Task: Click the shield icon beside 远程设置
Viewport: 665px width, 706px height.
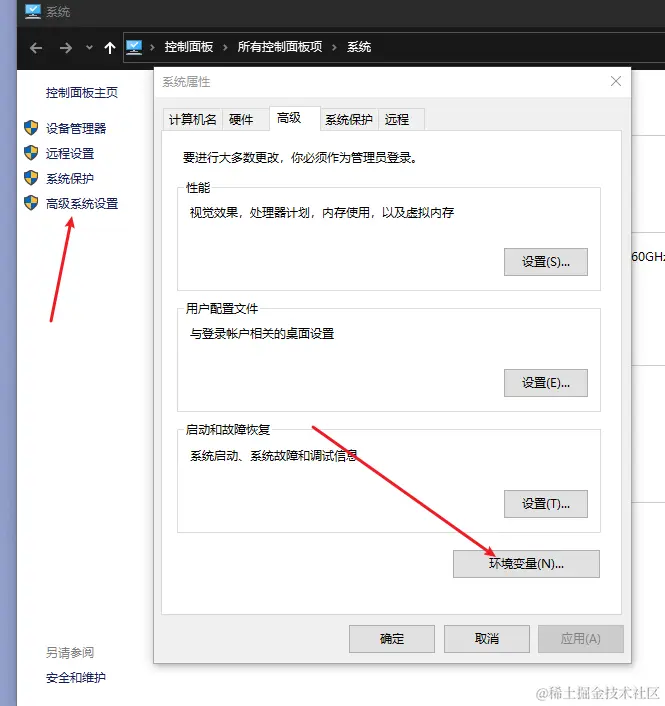Action: 31,153
